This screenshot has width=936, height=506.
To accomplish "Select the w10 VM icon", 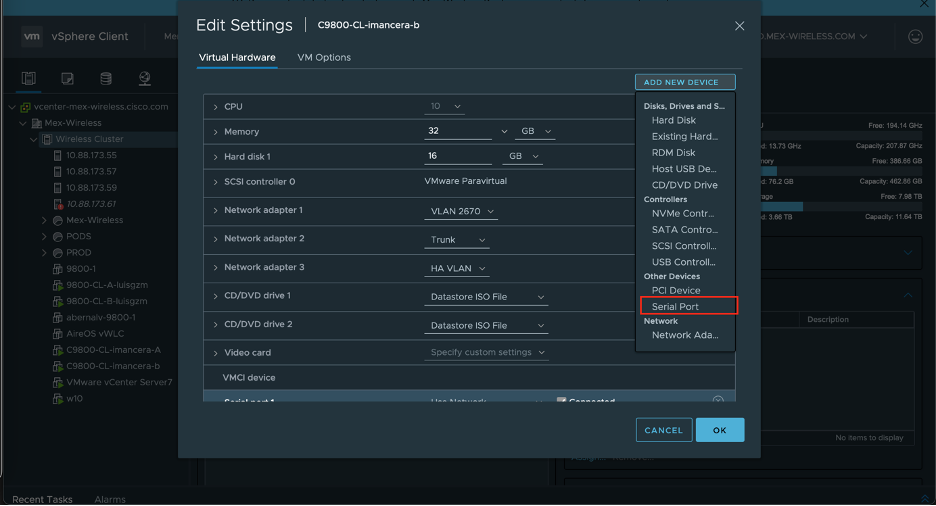I will [58, 399].
